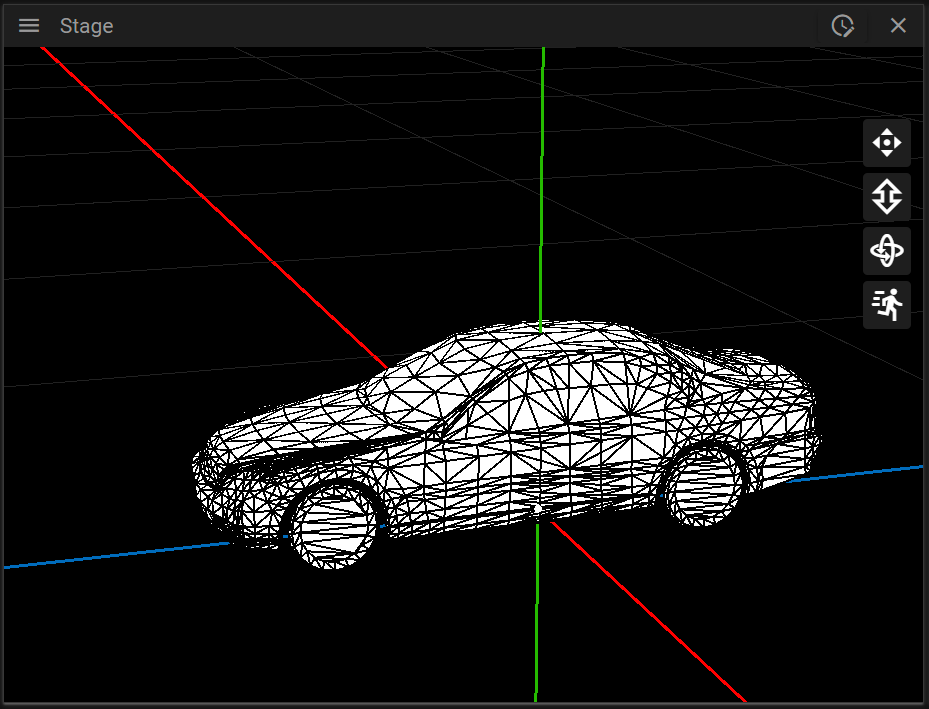Select the Pan four-arrow camera tool

click(x=886, y=143)
